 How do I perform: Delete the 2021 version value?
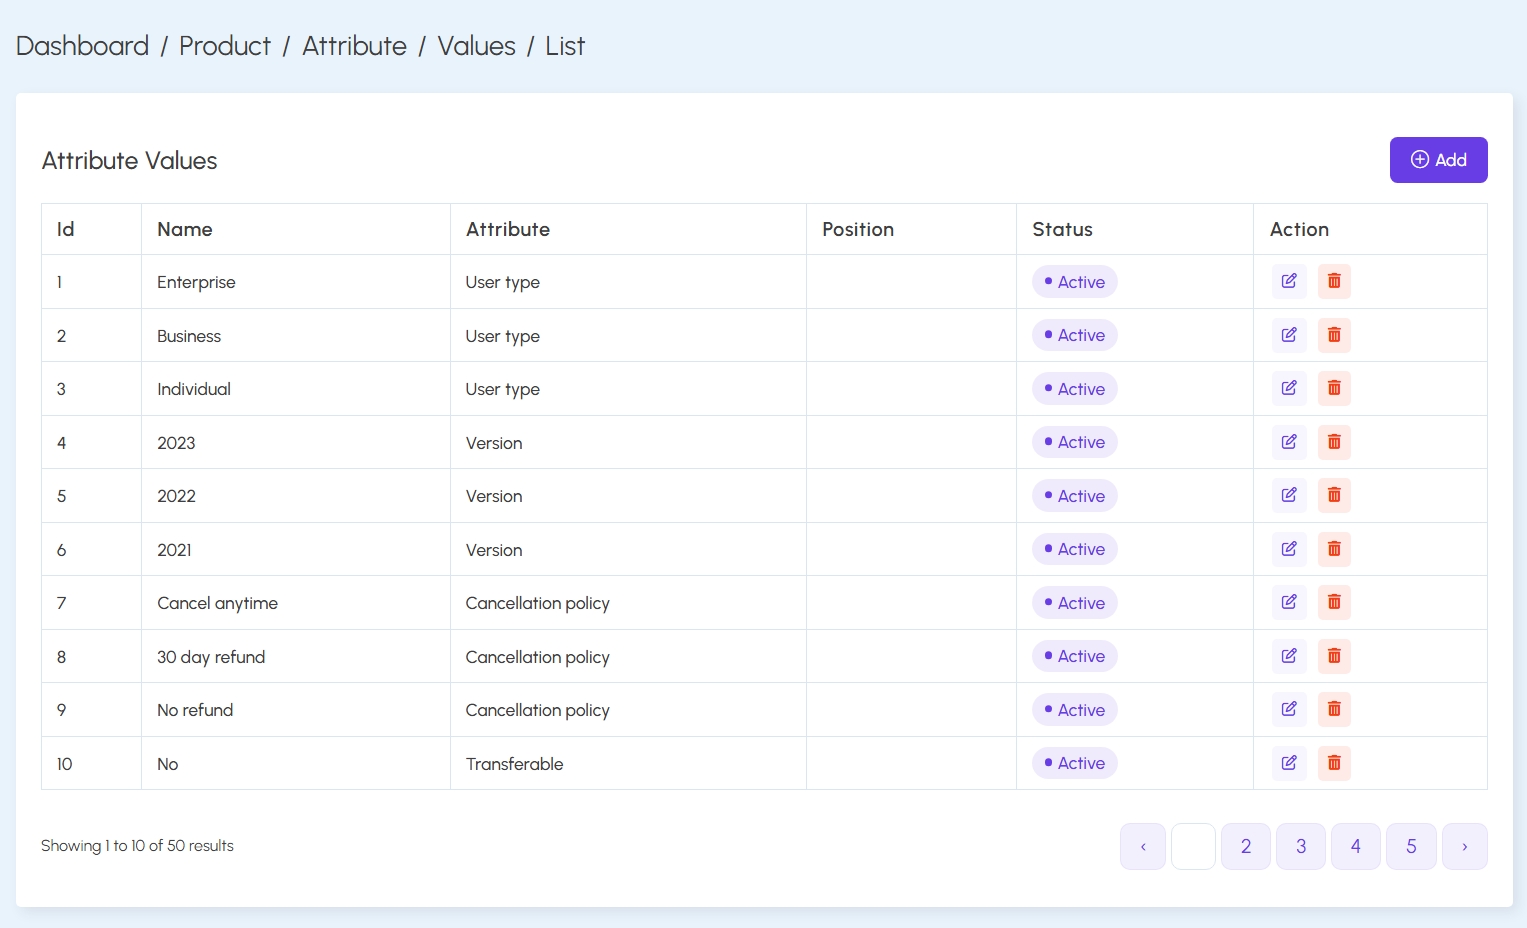pos(1334,549)
